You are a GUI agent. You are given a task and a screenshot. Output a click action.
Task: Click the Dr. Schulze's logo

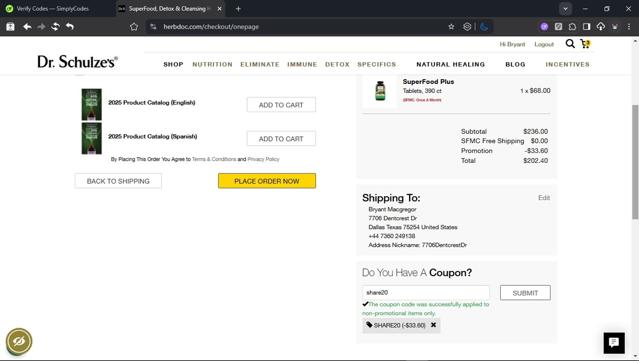coord(77,62)
